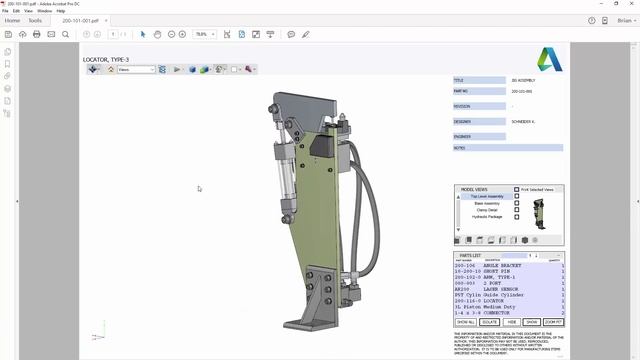Play the 3D animation with the play icon
This screenshot has width=640, height=360.
177,69
